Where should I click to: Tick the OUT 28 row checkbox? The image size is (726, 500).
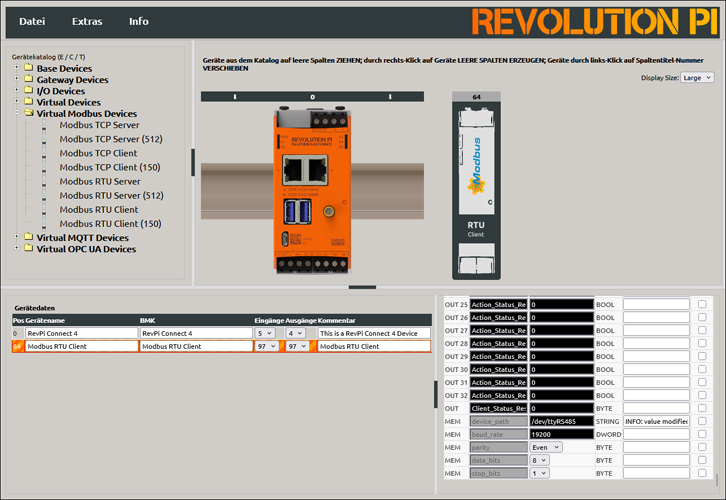(702, 343)
